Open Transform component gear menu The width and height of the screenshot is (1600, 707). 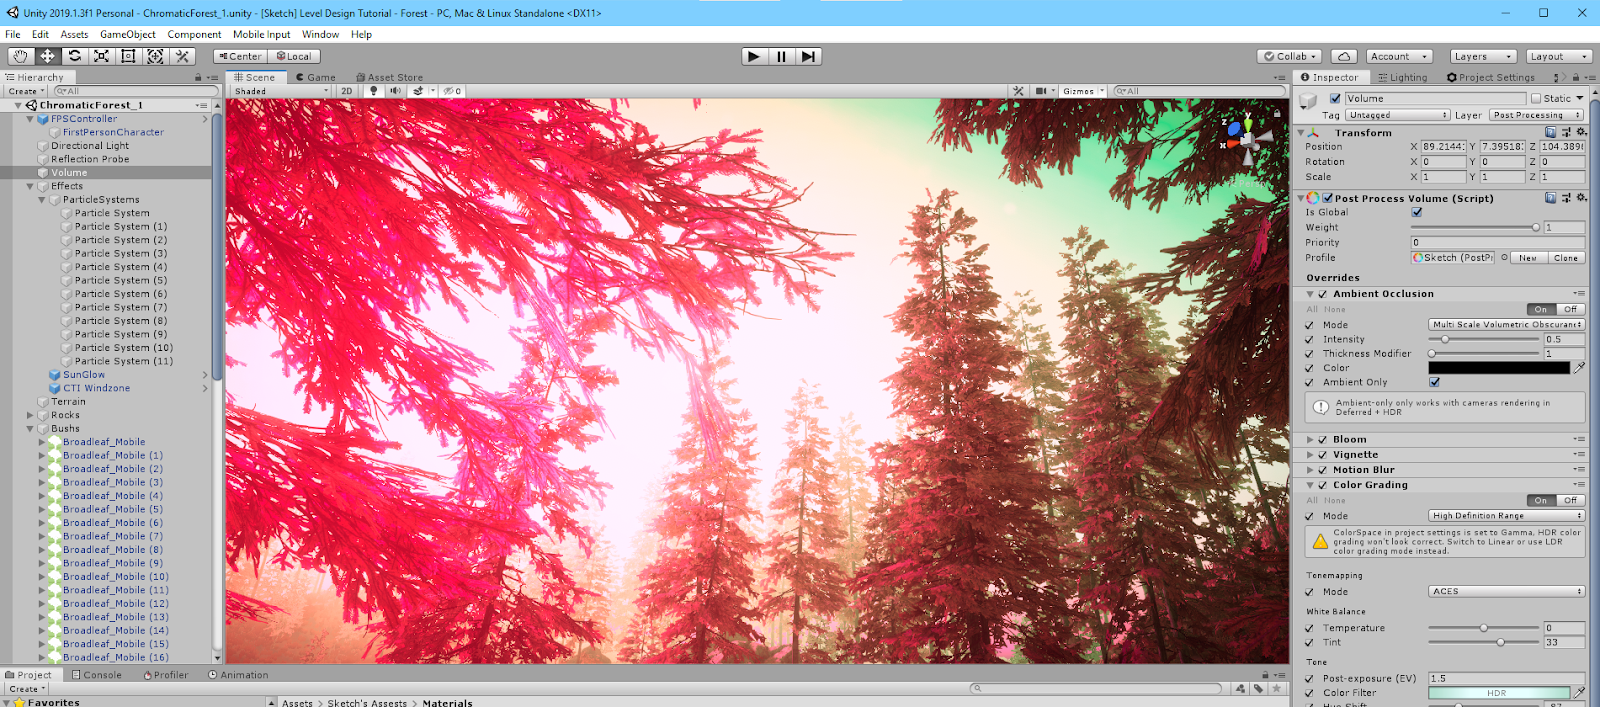[x=1581, y=132]
